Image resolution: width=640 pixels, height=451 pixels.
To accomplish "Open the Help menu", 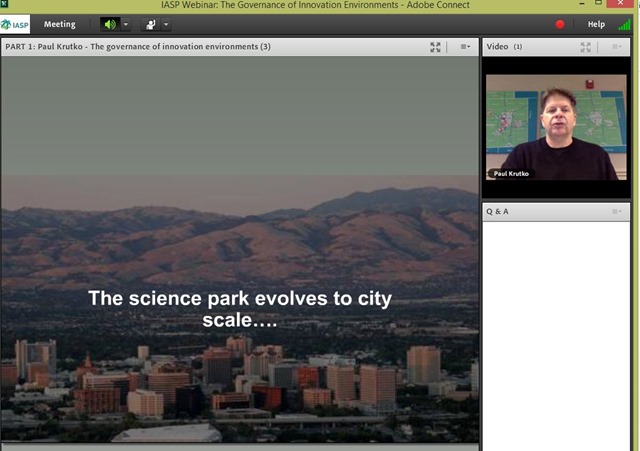I will coord(596,24).
